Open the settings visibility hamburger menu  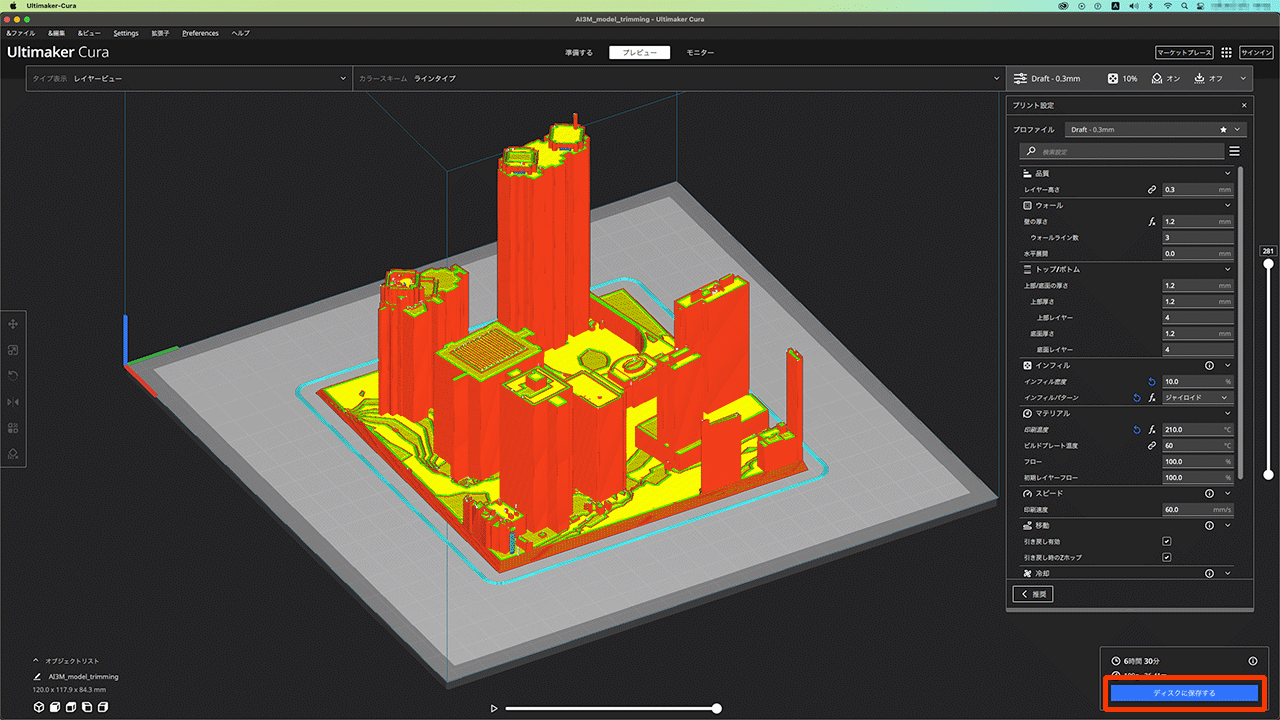(1234, 151)
